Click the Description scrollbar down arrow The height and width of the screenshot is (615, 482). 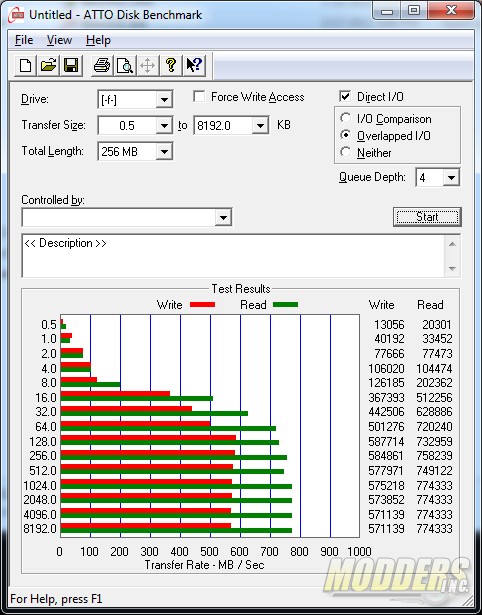point(452,269)
